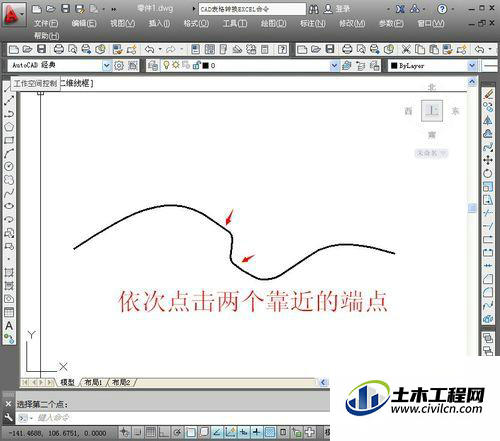Open the Layer Properties Manager icon
500x441 pixels.
click(x=153, y=66)
